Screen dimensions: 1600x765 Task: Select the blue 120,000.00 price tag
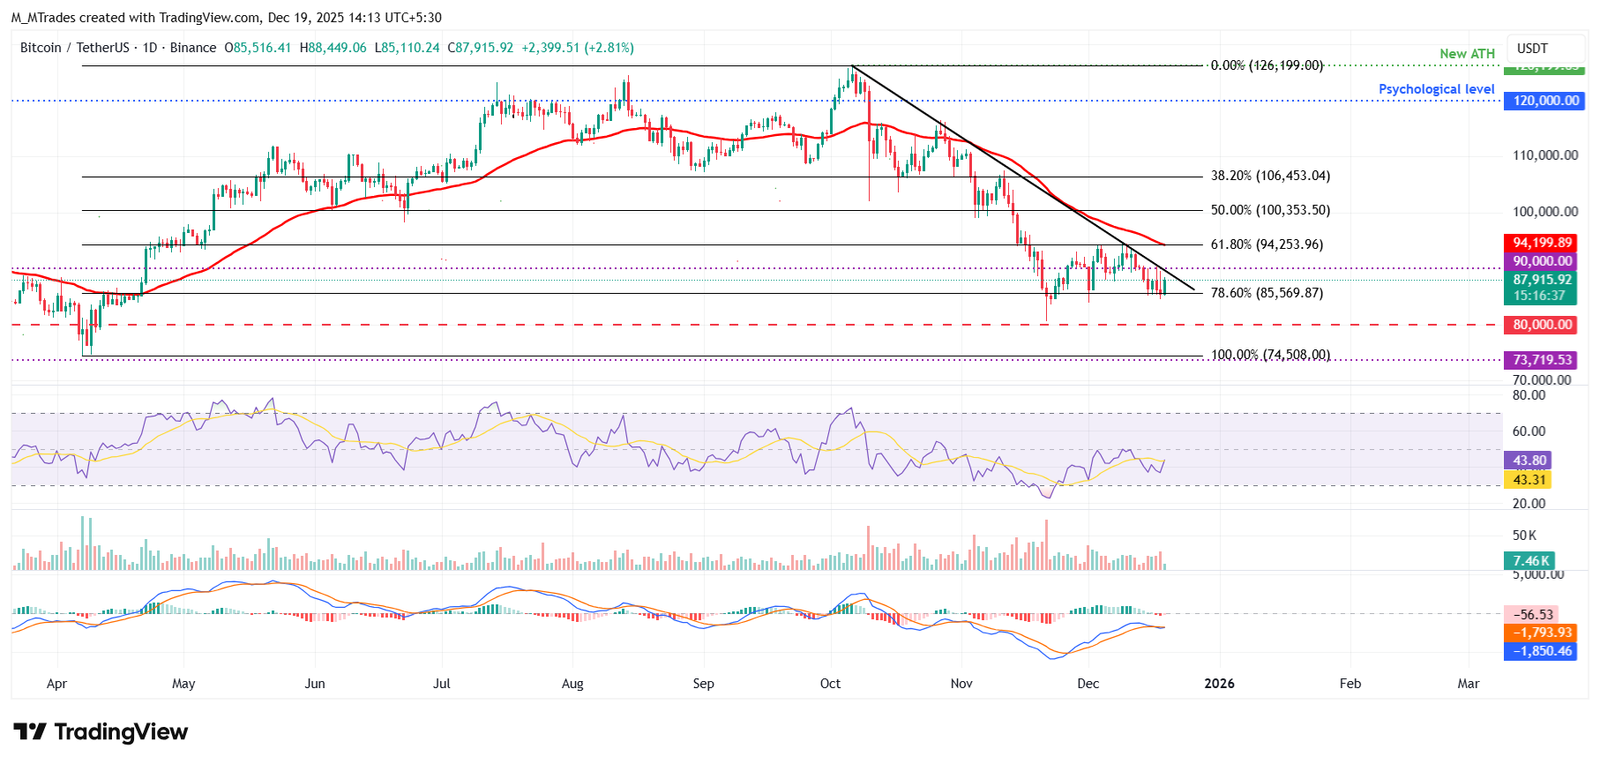coord(1545,101)
